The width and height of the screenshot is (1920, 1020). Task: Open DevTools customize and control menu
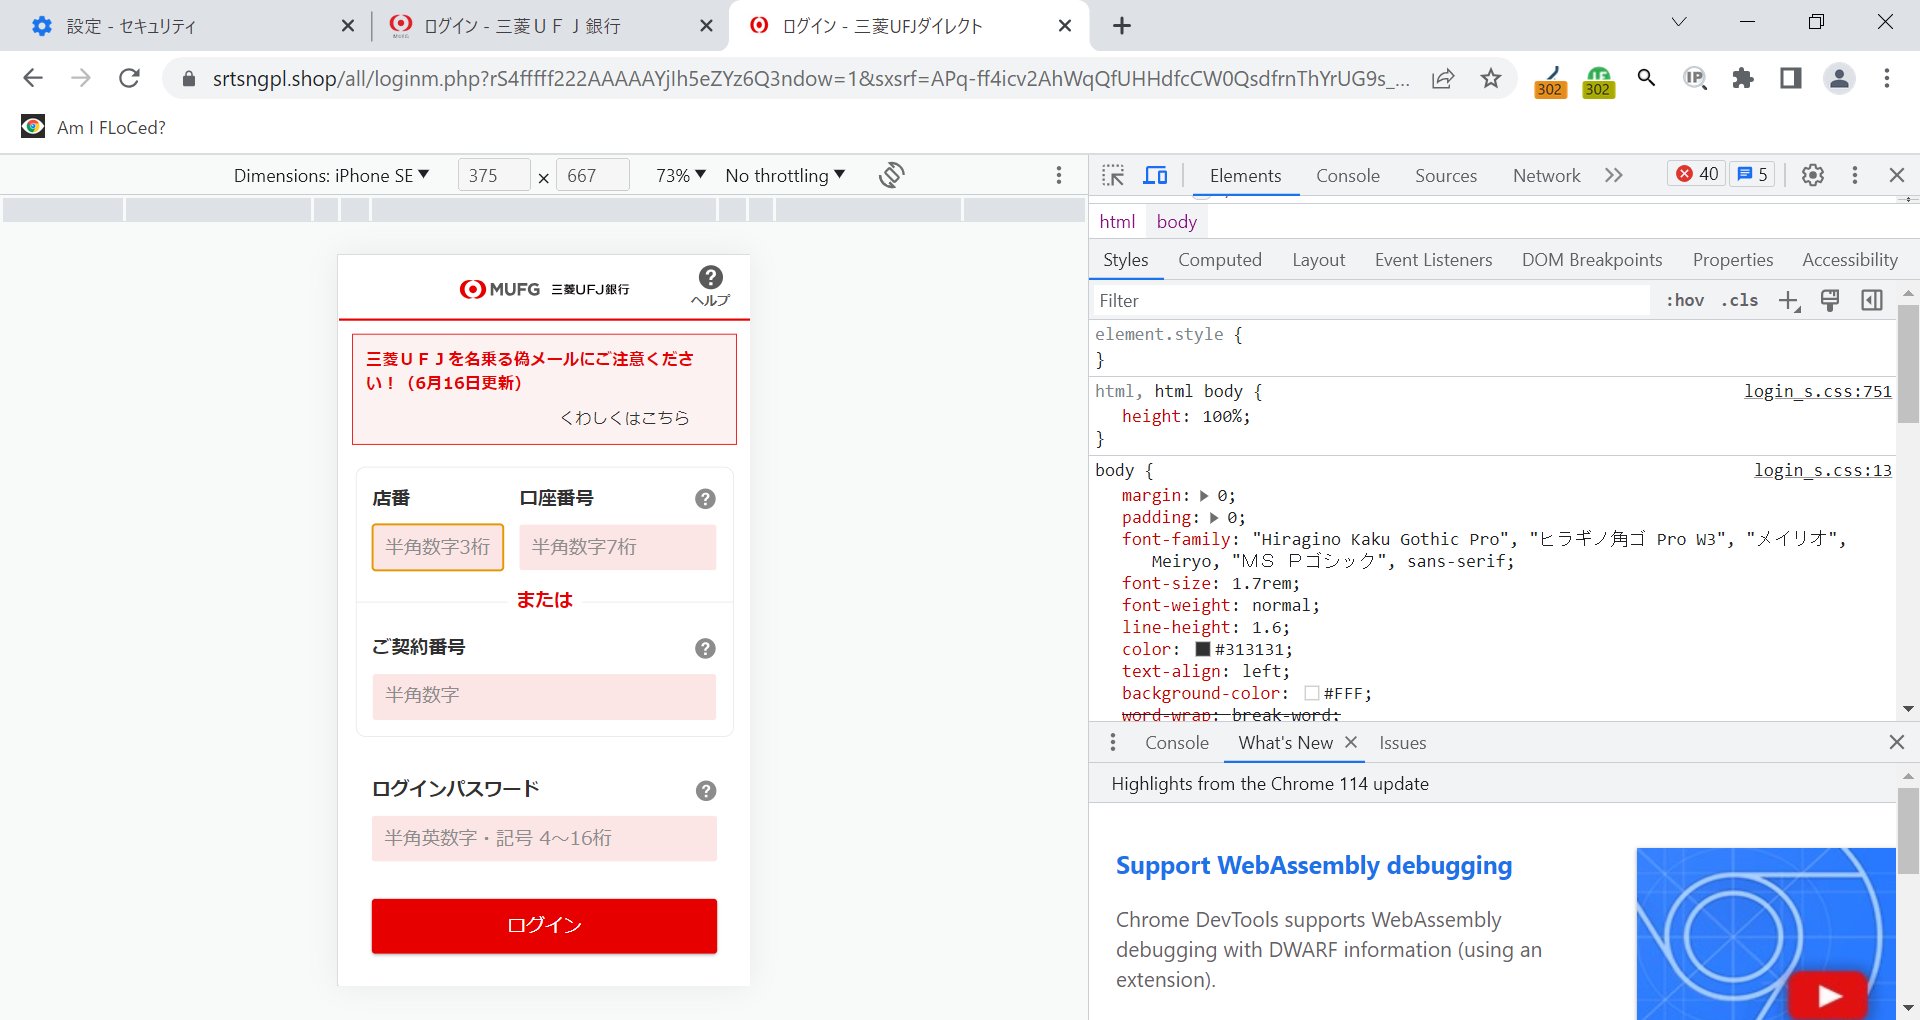(x=1855, y=175)
